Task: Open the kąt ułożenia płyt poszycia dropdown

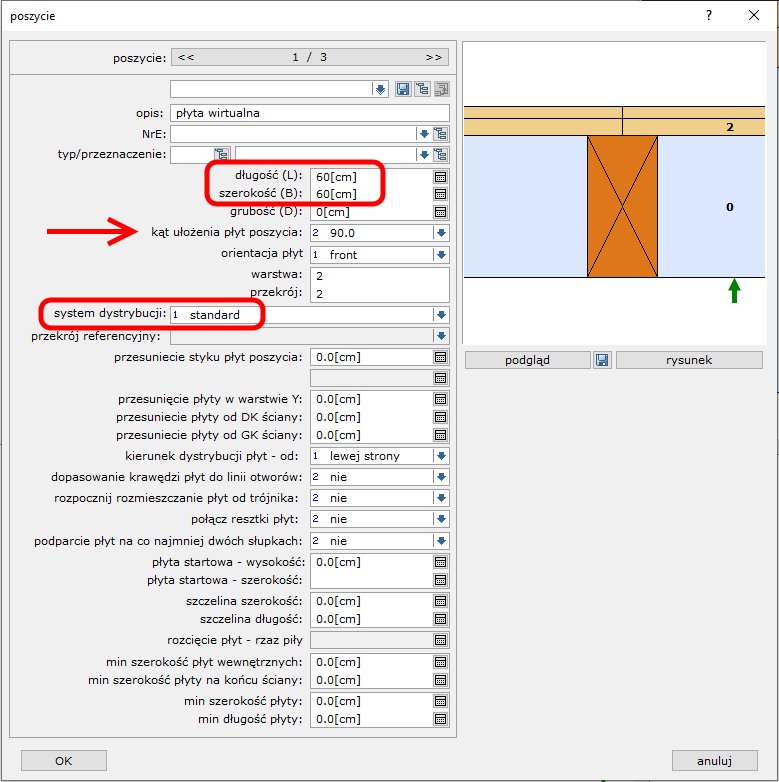Action: point(440,233)
